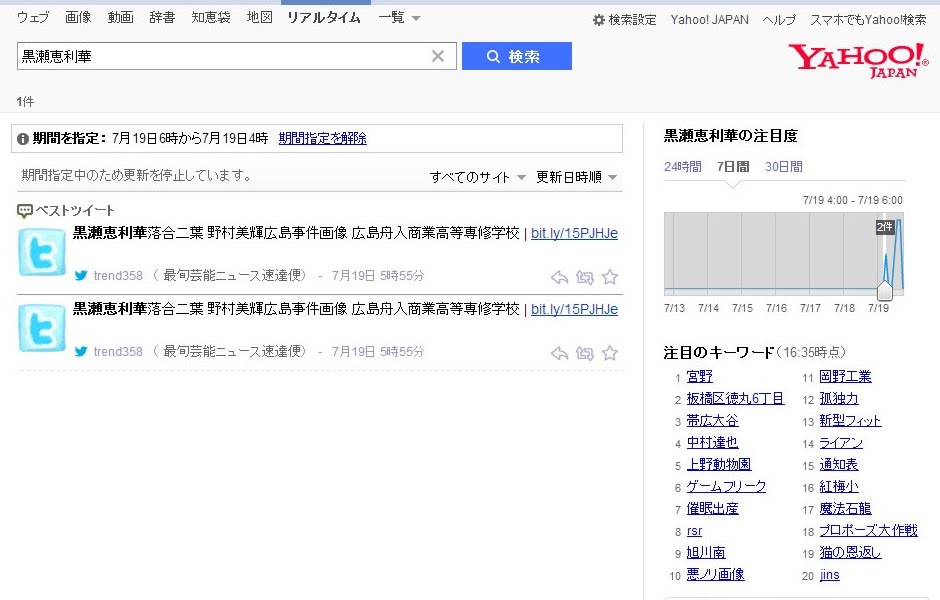Show the 30日間 attention graph

click(784, 167)
